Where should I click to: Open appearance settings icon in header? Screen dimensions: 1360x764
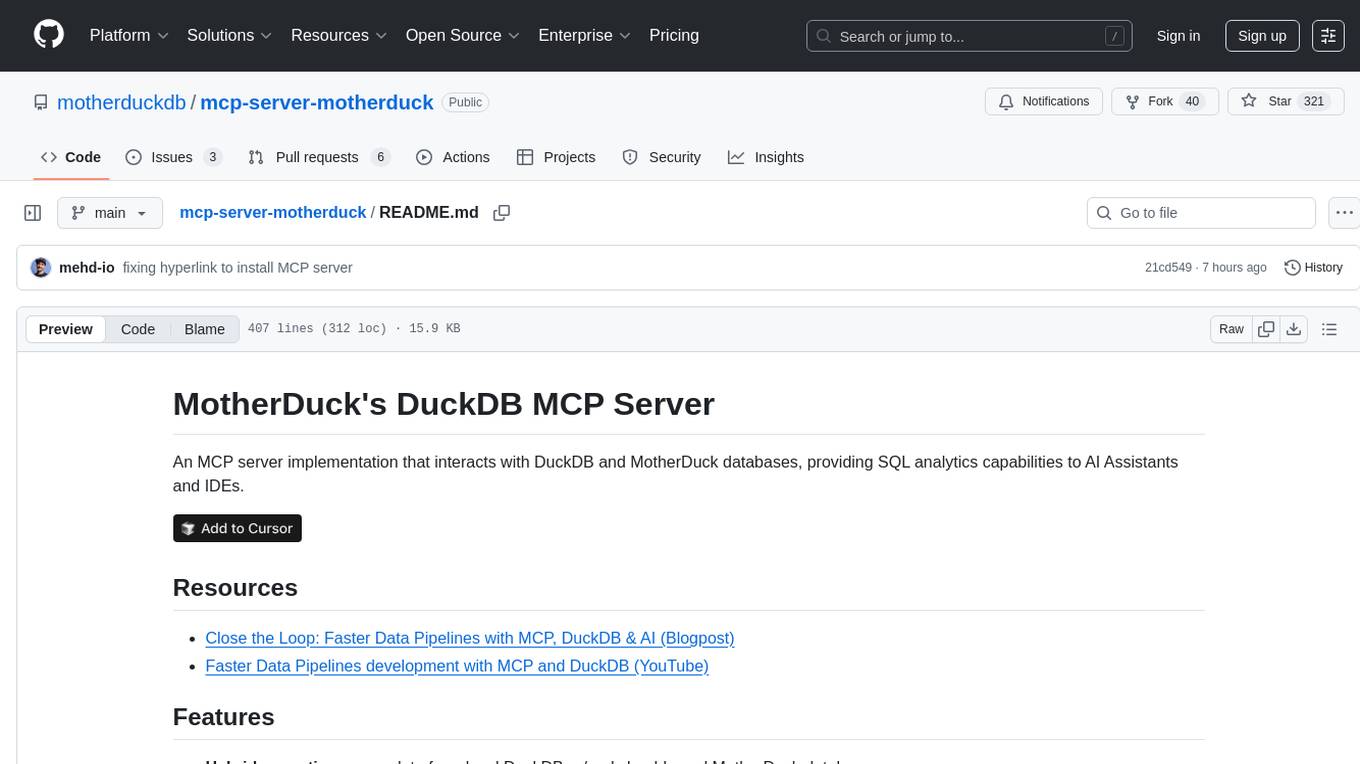[x=1328, y=36]
